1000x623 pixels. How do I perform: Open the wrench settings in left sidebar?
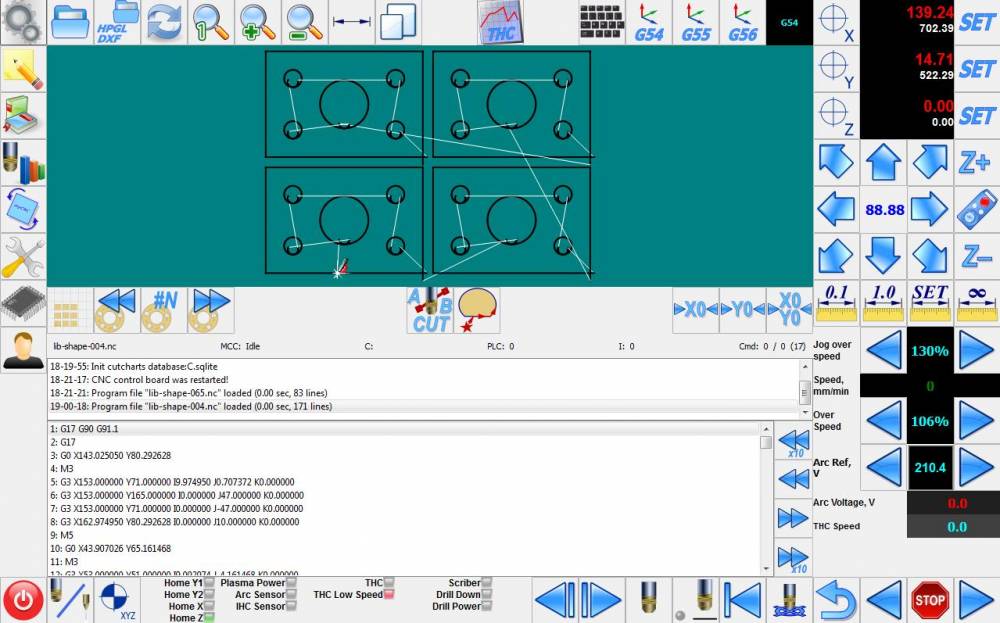(22, 257)
